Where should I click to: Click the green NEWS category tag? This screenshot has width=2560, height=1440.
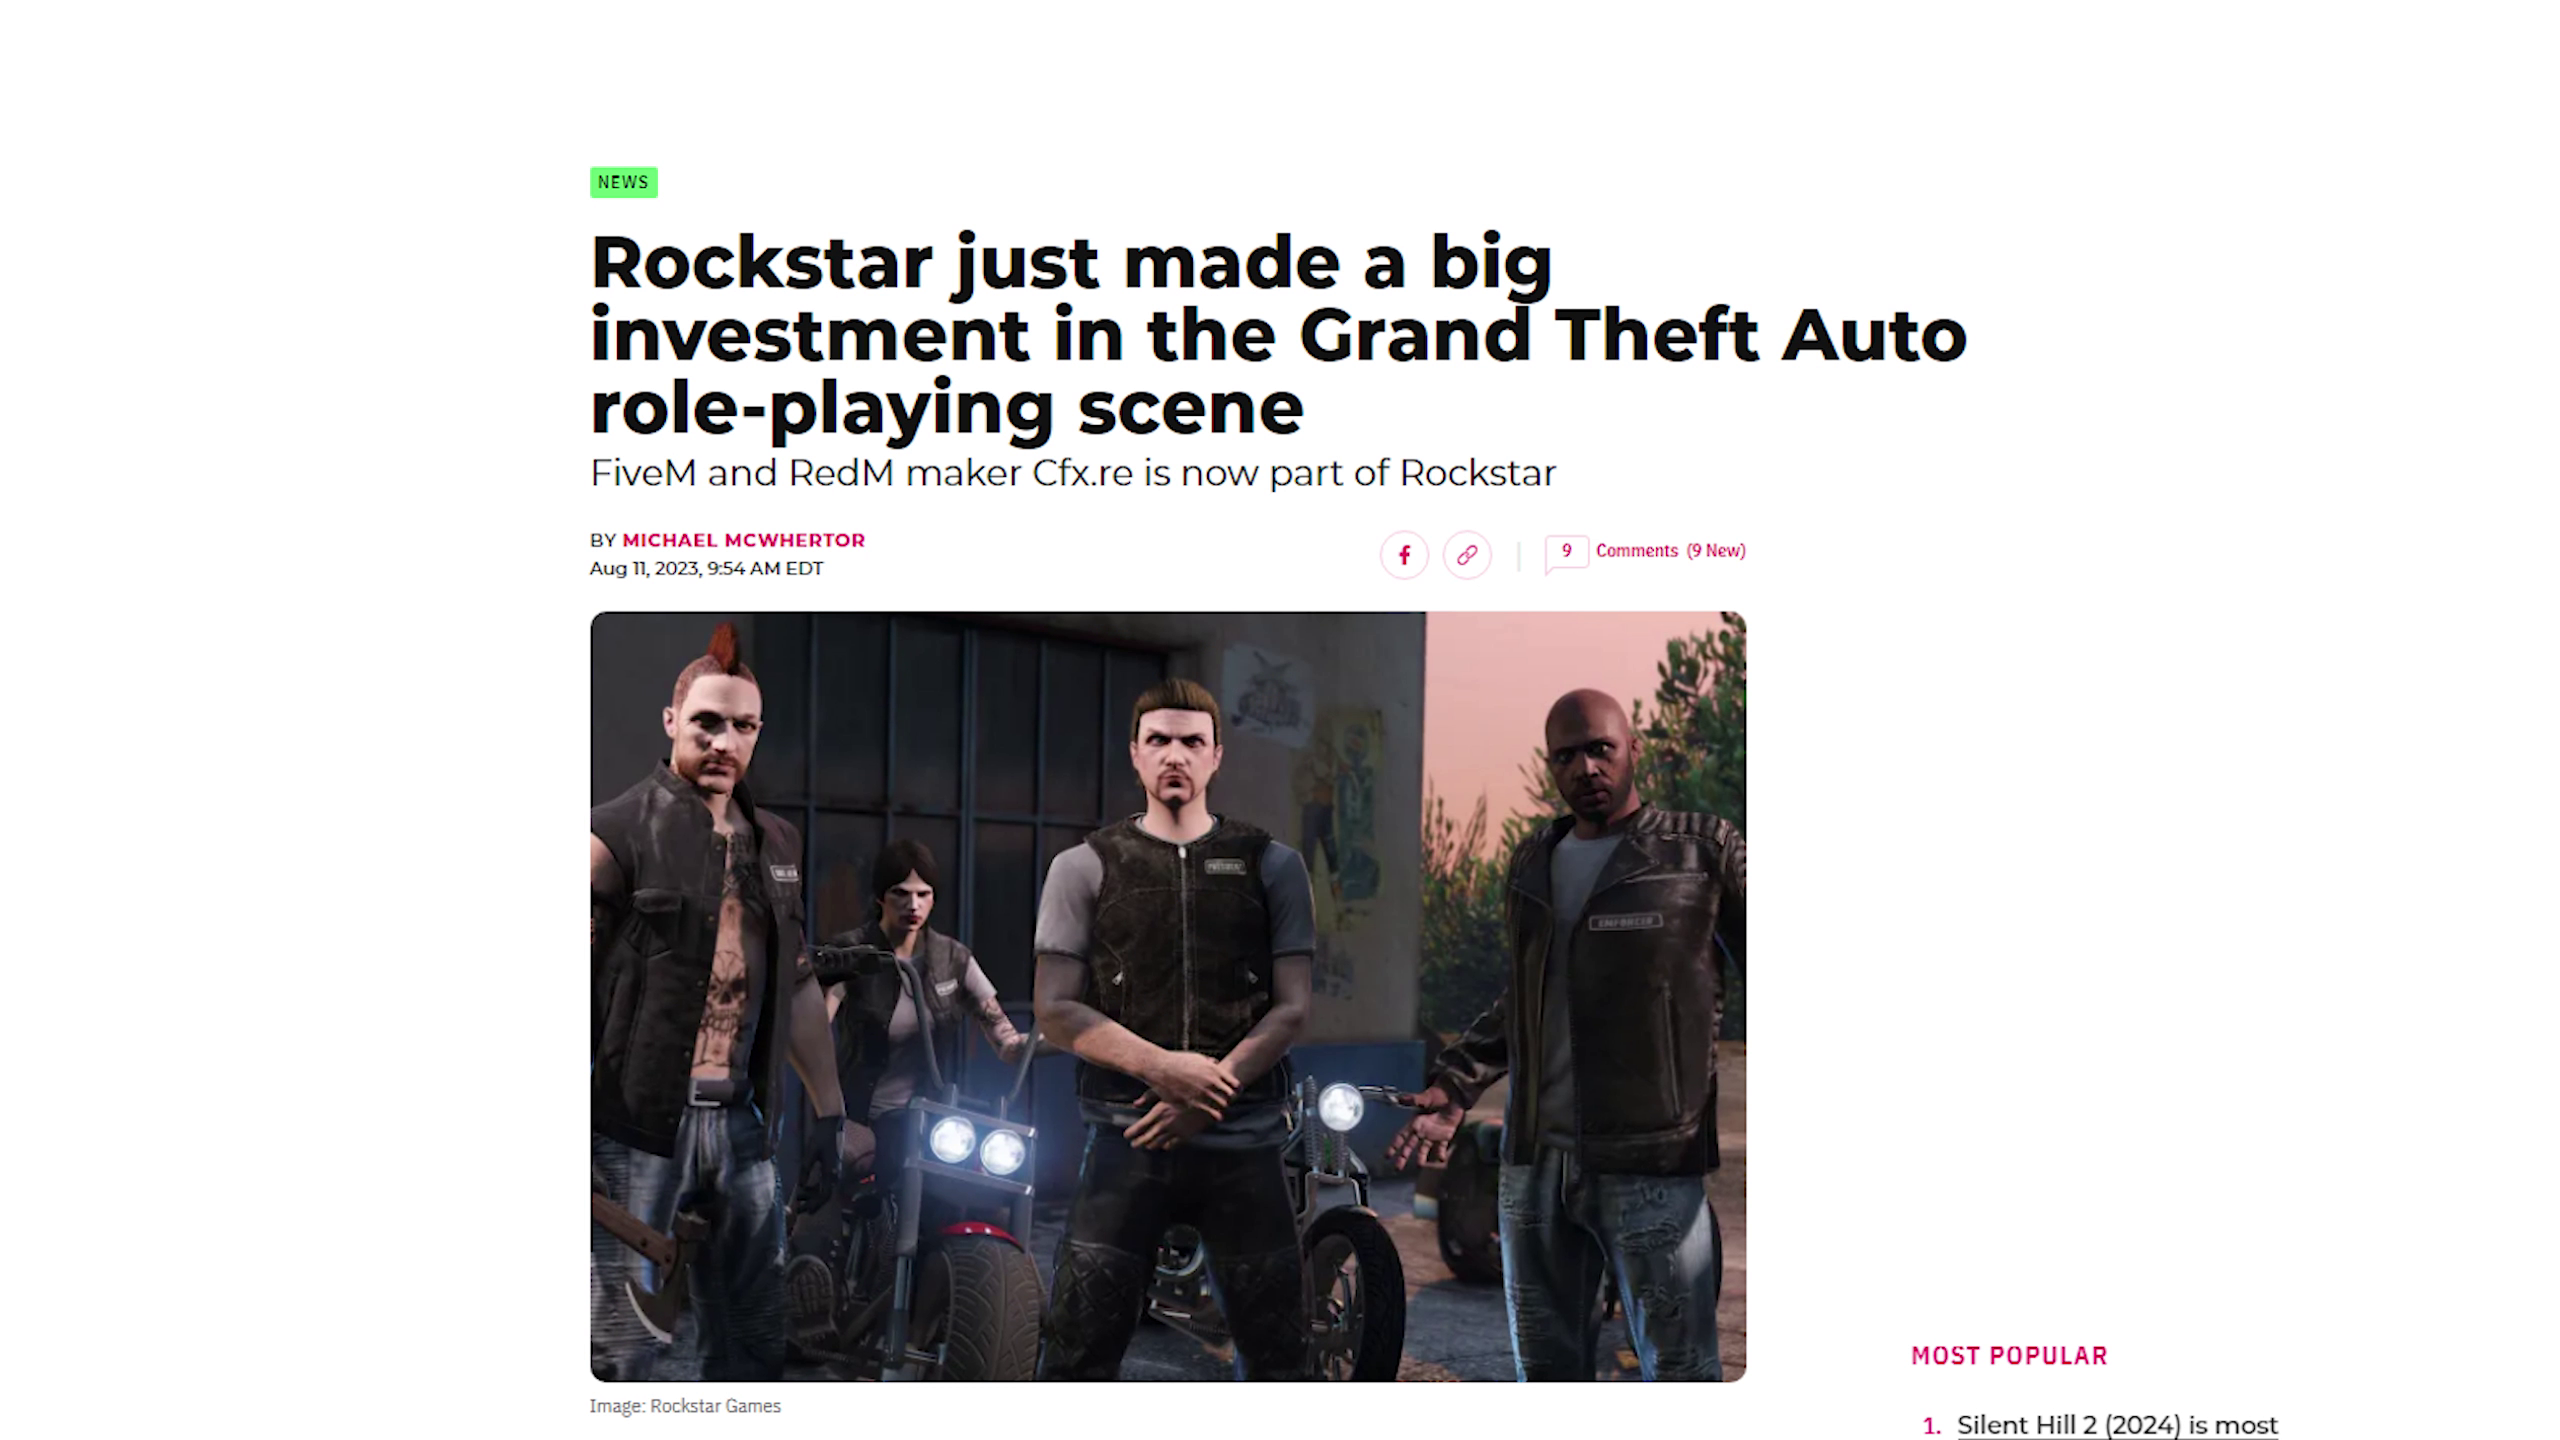click(x=623, y=182)
